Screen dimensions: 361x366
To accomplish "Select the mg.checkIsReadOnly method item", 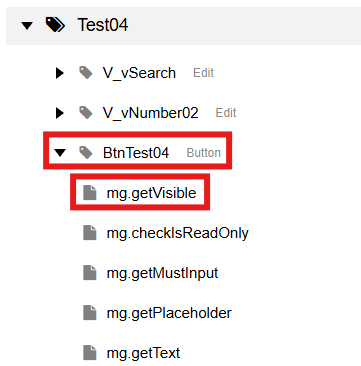I will 178,233.
